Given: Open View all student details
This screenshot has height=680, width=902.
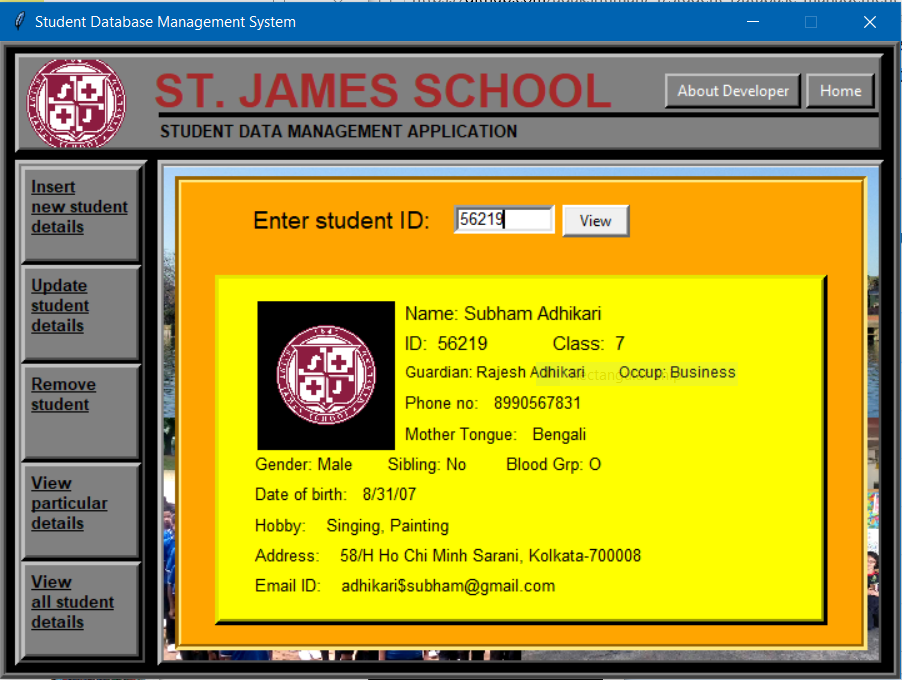Looking at the screenshot, I should pyautogui.click(x=81, y=610).
